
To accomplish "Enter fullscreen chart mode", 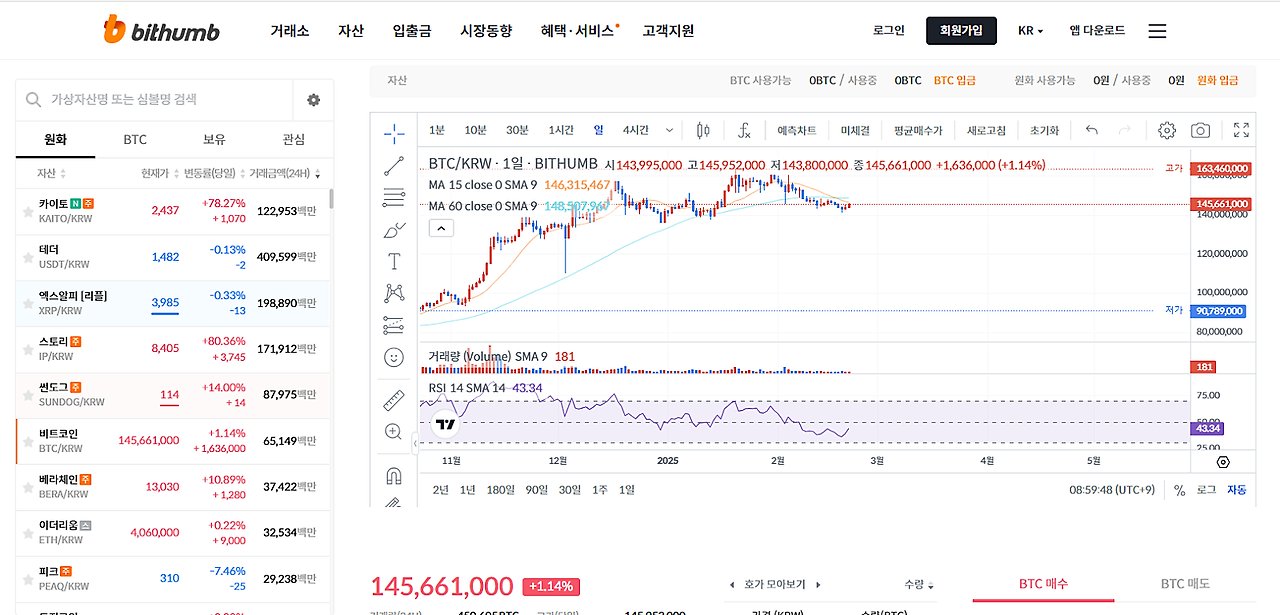I will (x=1241, y=130).
